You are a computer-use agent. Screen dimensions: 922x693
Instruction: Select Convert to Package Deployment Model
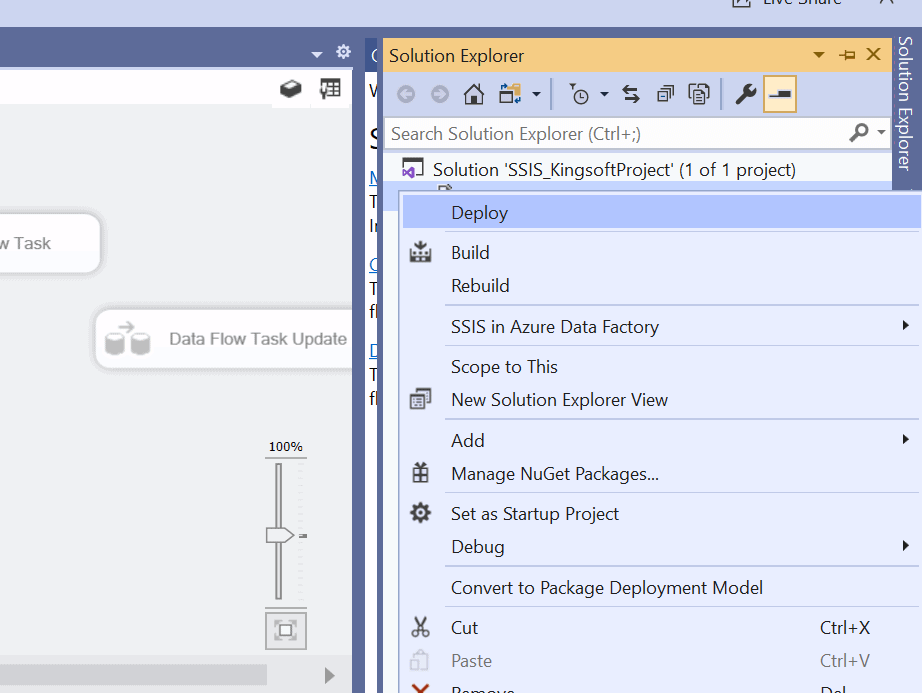662,588
